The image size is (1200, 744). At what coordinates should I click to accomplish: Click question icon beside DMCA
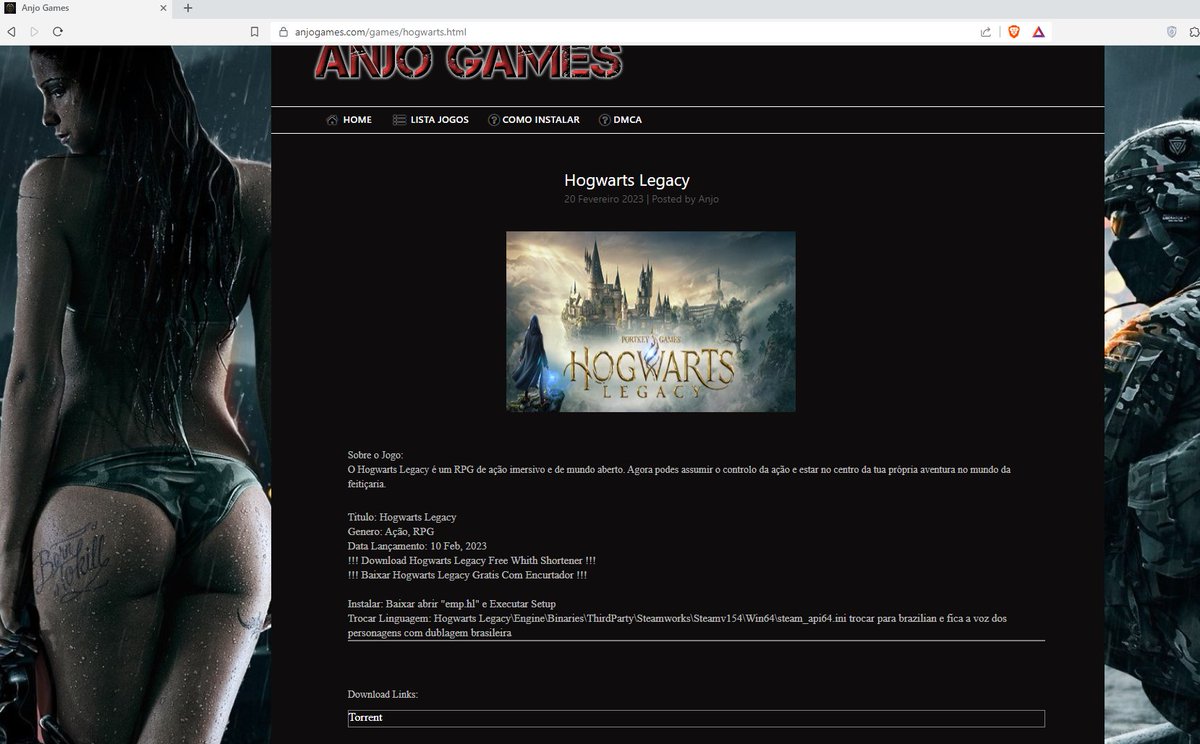pyautogui.click(x=604, y=120)
